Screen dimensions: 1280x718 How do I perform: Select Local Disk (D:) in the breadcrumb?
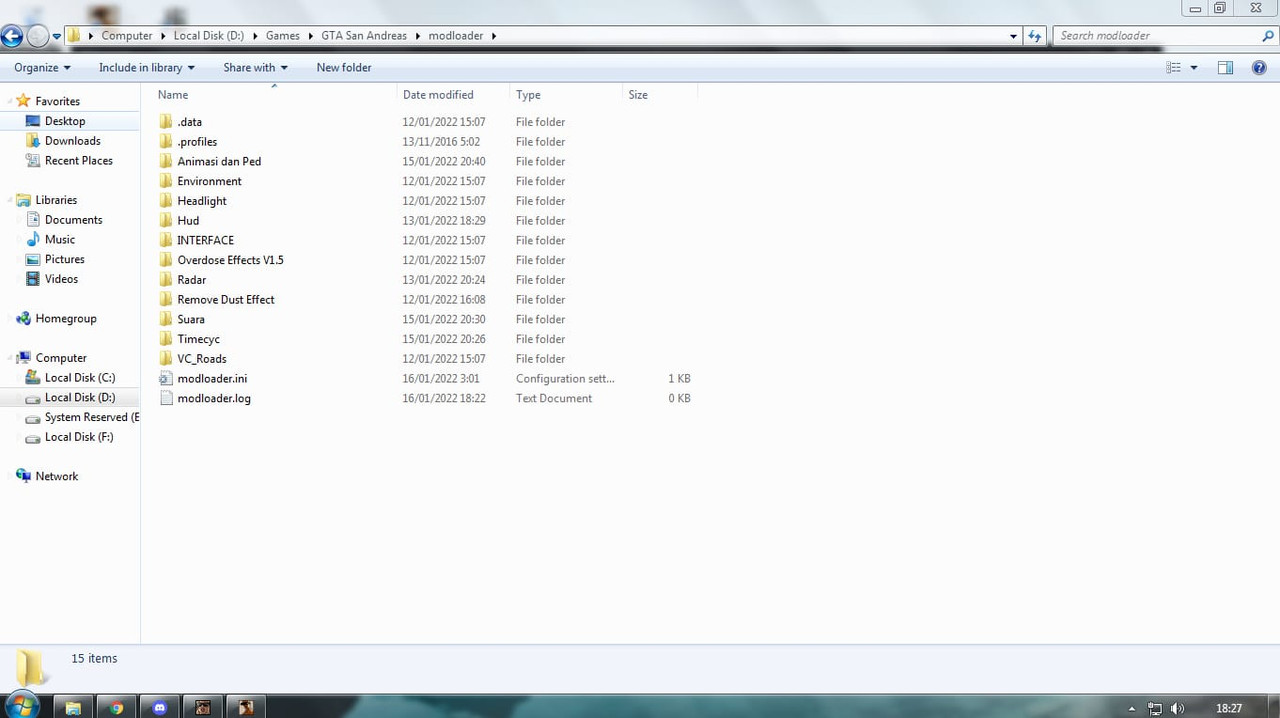click(x=208, y=36)
